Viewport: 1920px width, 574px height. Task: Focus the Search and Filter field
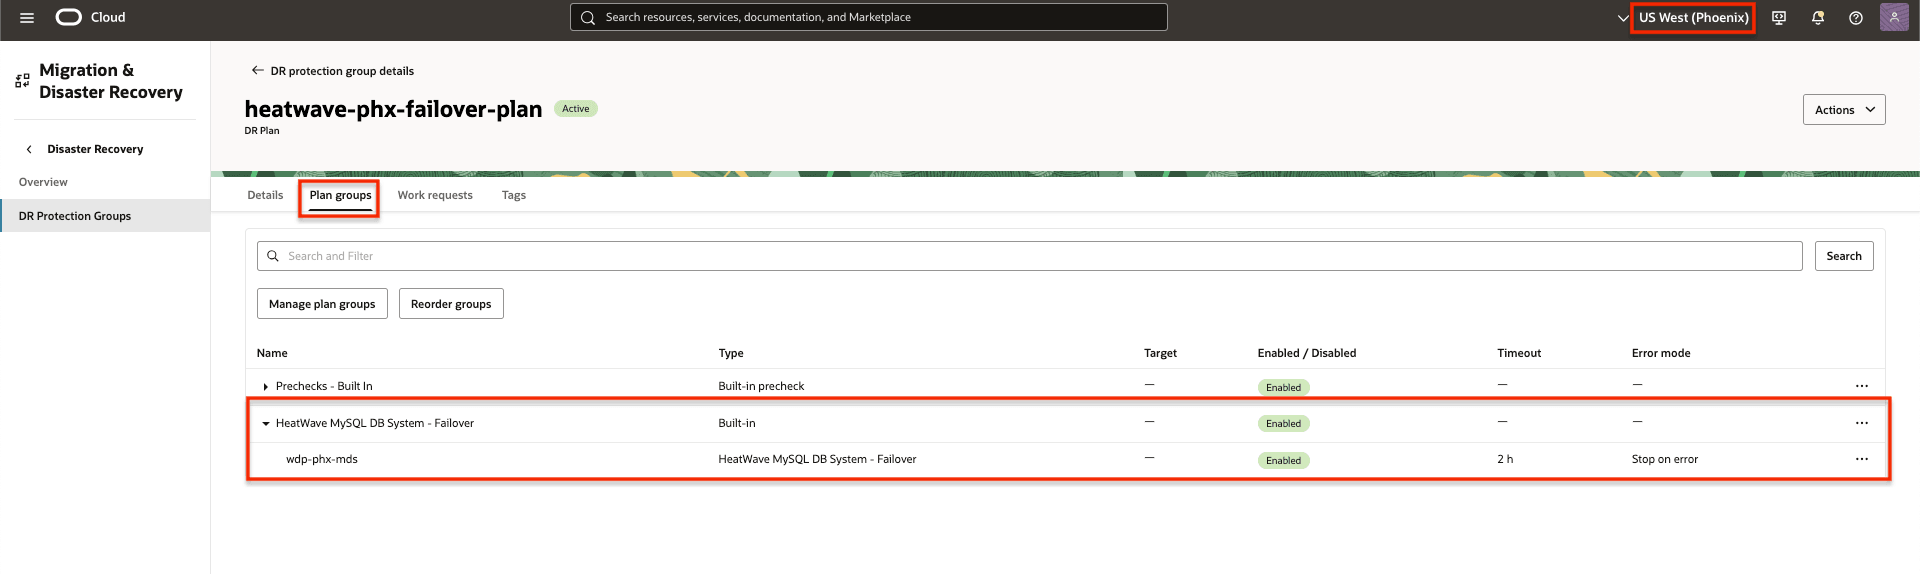(1029, 256)
